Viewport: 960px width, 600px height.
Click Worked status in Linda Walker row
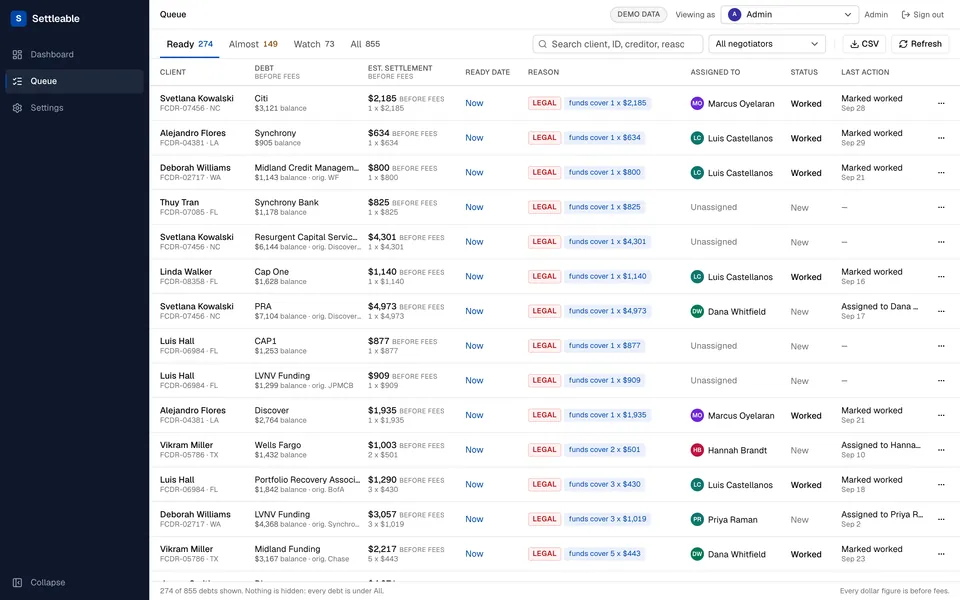806,277
